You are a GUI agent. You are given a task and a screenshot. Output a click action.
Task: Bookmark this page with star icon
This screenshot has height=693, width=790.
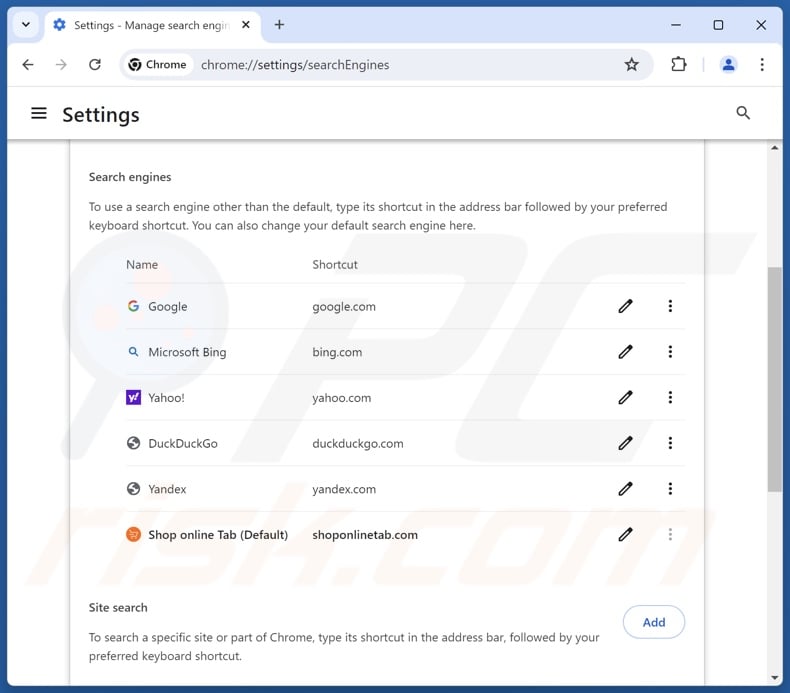pos(631,65)
